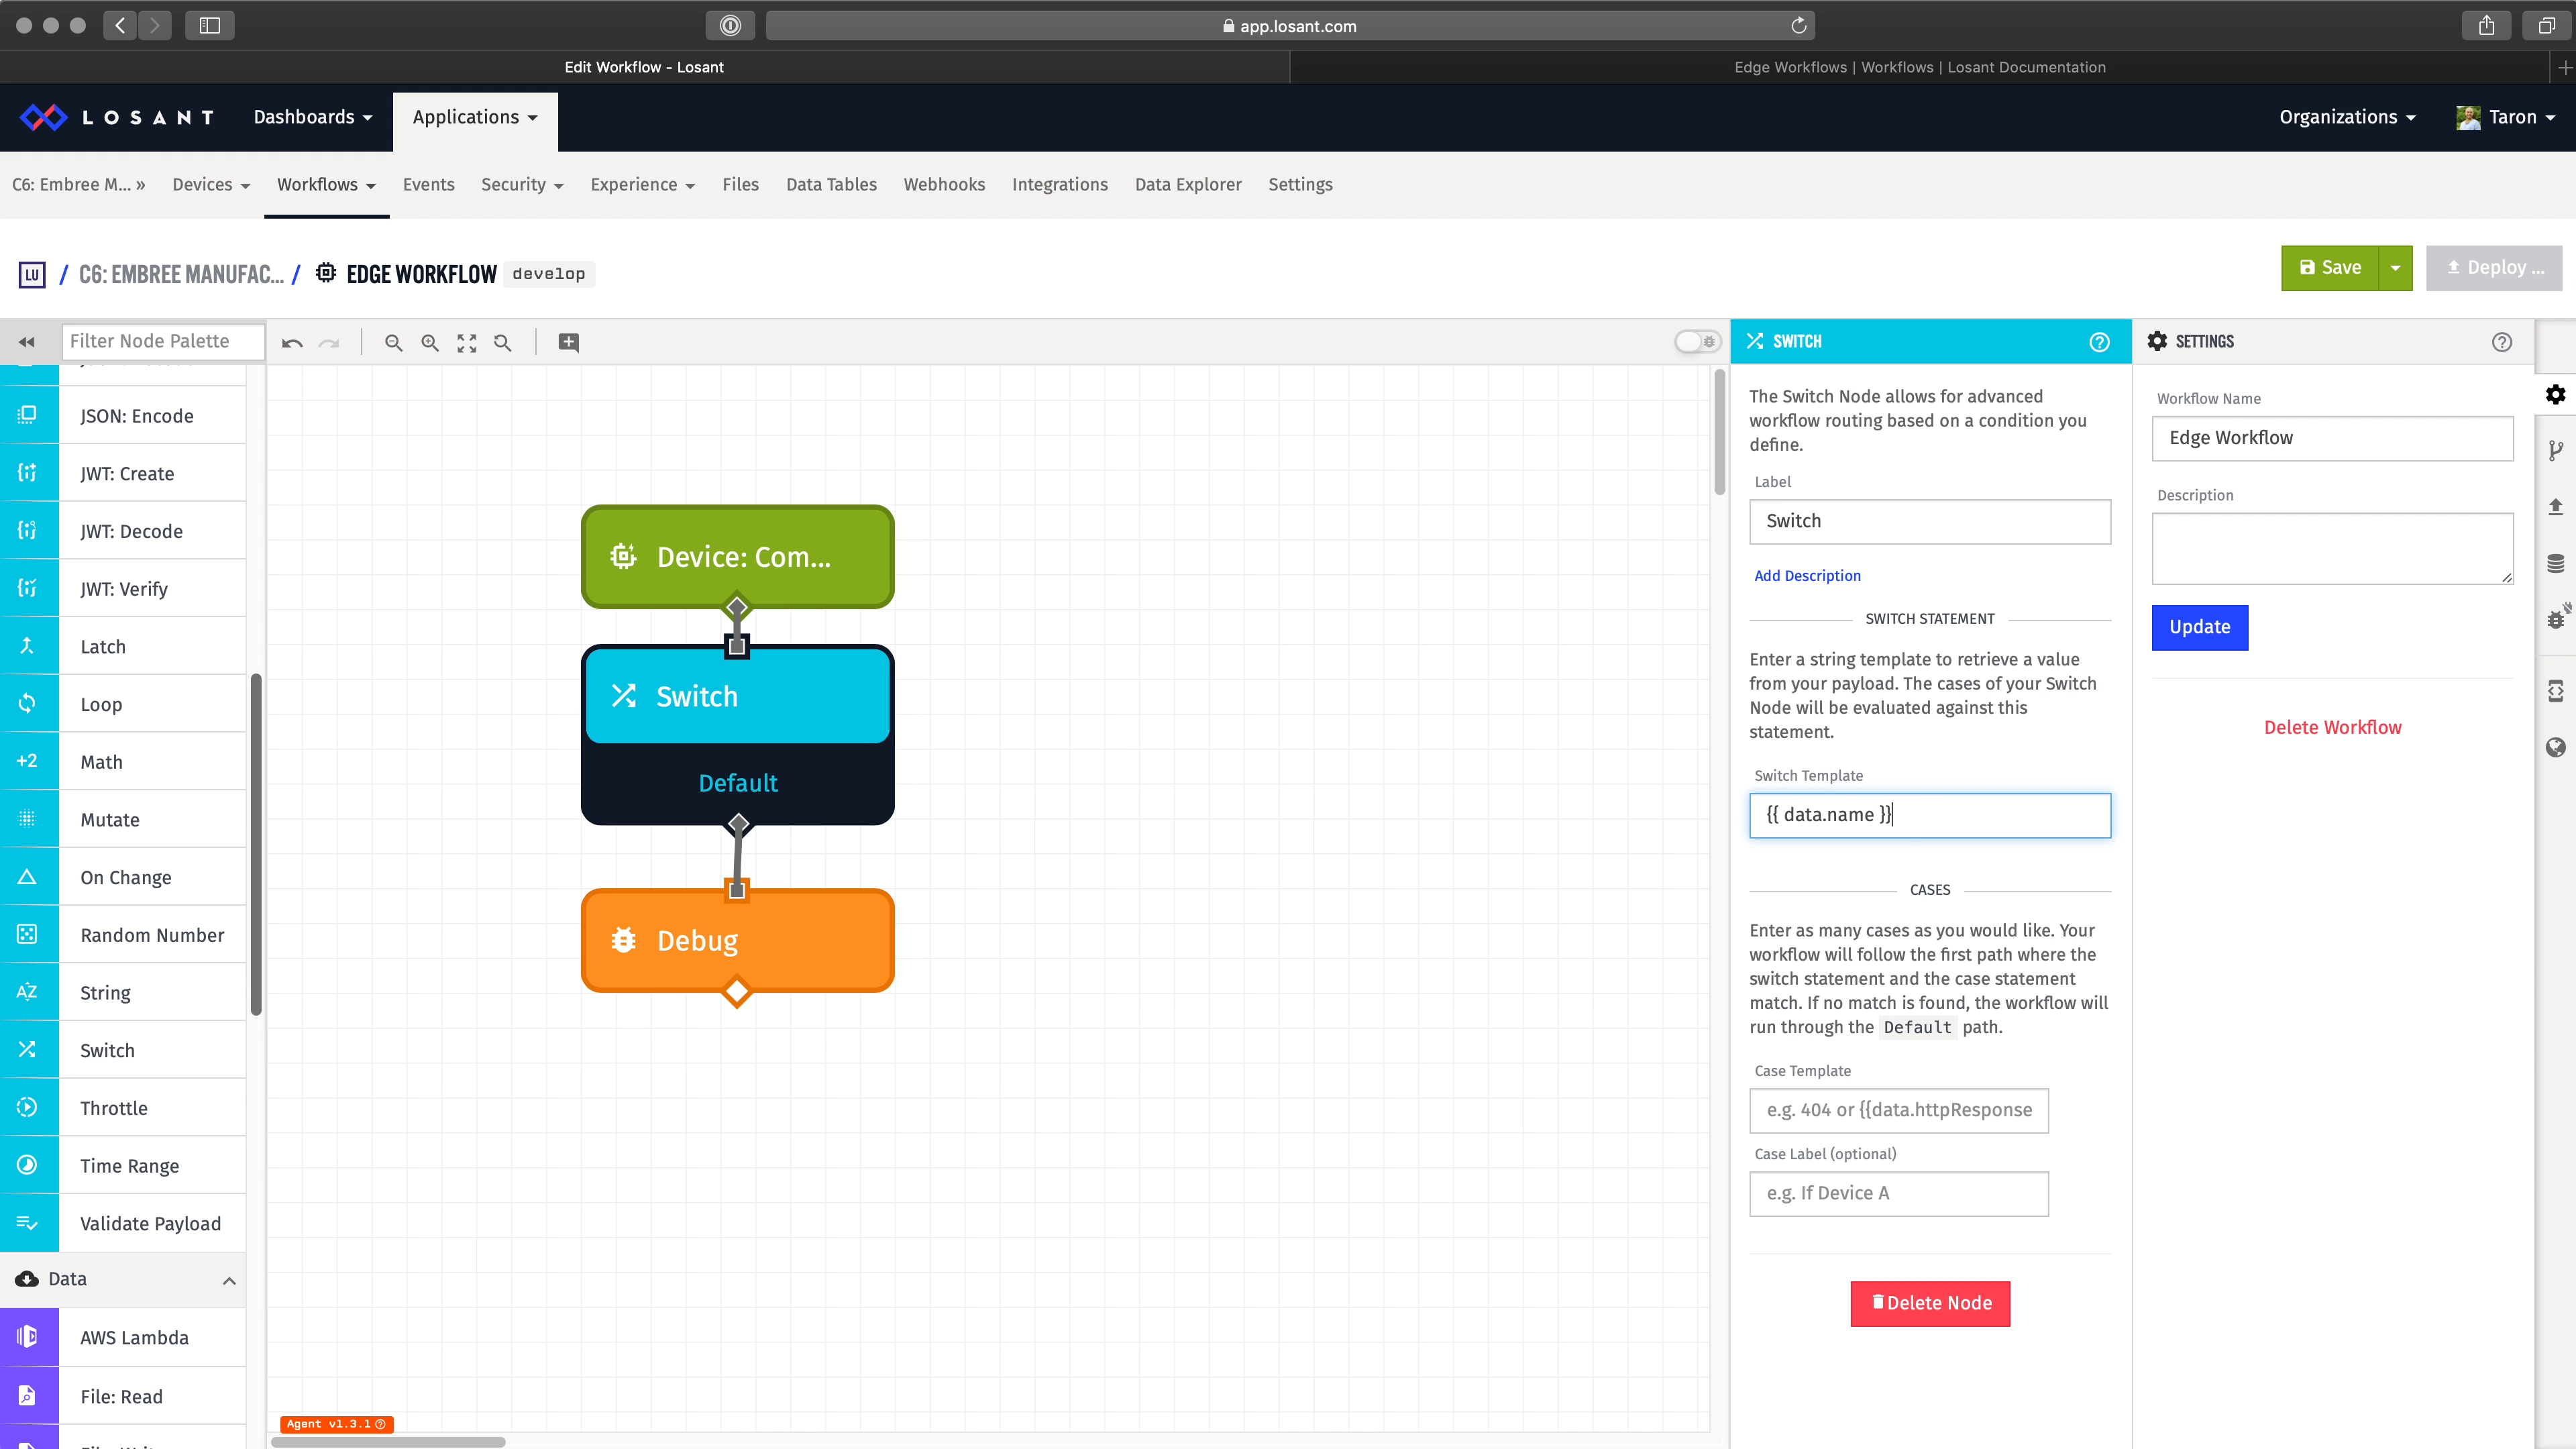Click into the Filter Node Palette field
Viewport: 2576px width, 1449px height.
coord(163,341)
